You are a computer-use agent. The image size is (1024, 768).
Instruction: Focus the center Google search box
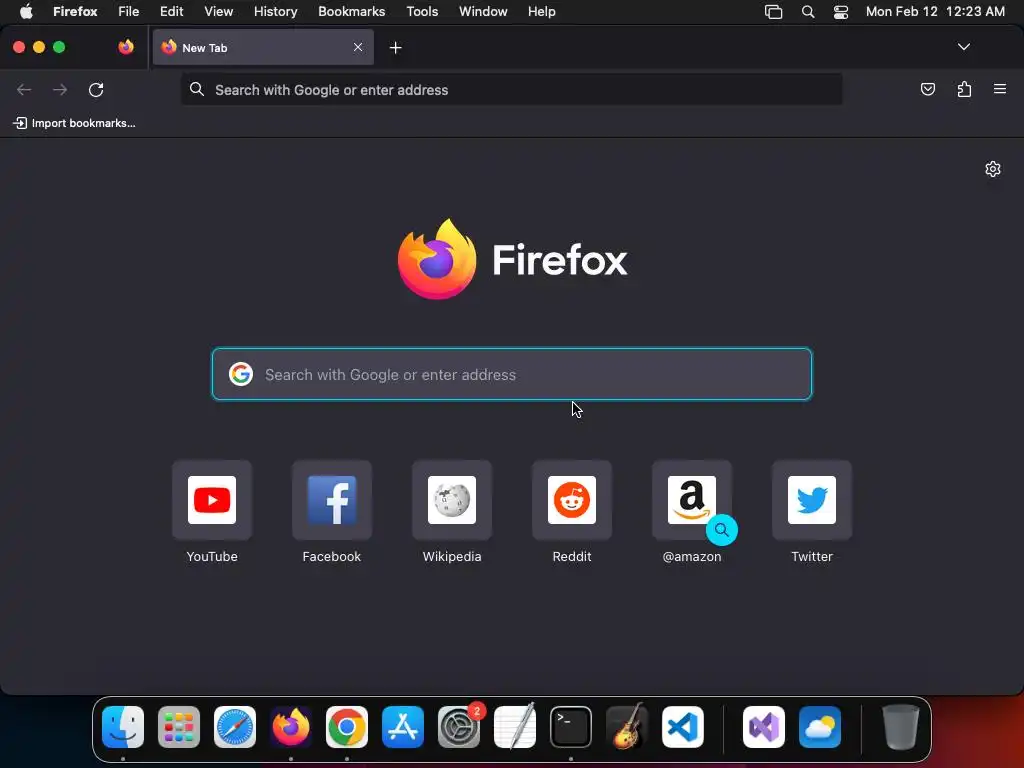coord(512,374)
